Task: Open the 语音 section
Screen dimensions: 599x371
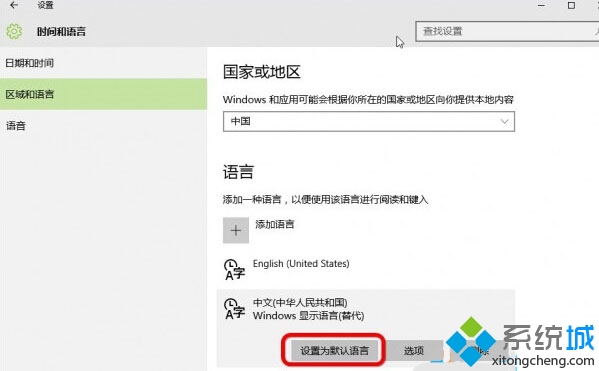Action: [104, 126]
